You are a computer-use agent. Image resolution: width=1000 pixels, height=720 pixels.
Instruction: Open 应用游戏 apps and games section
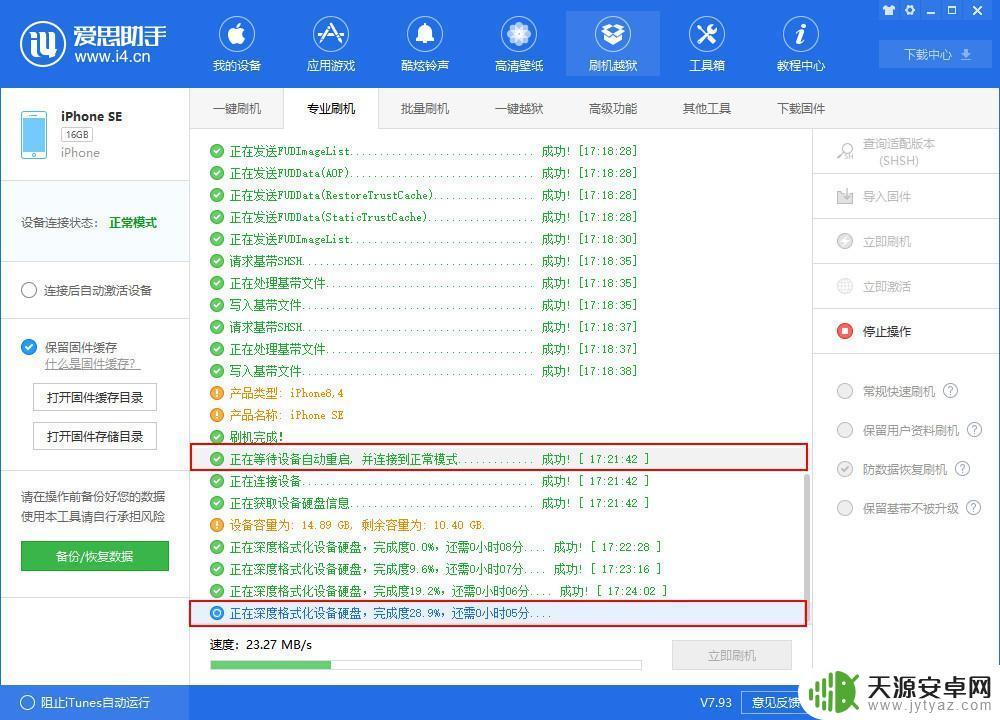[330, 43]
